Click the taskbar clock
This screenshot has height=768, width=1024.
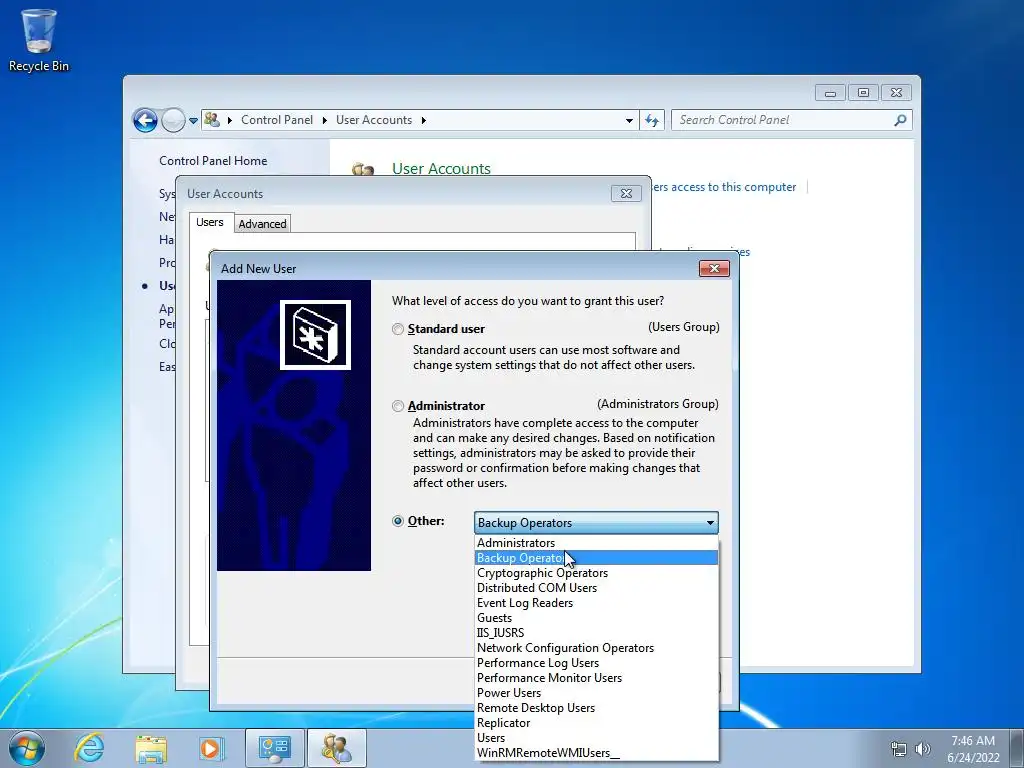click(x=973, y=749)
